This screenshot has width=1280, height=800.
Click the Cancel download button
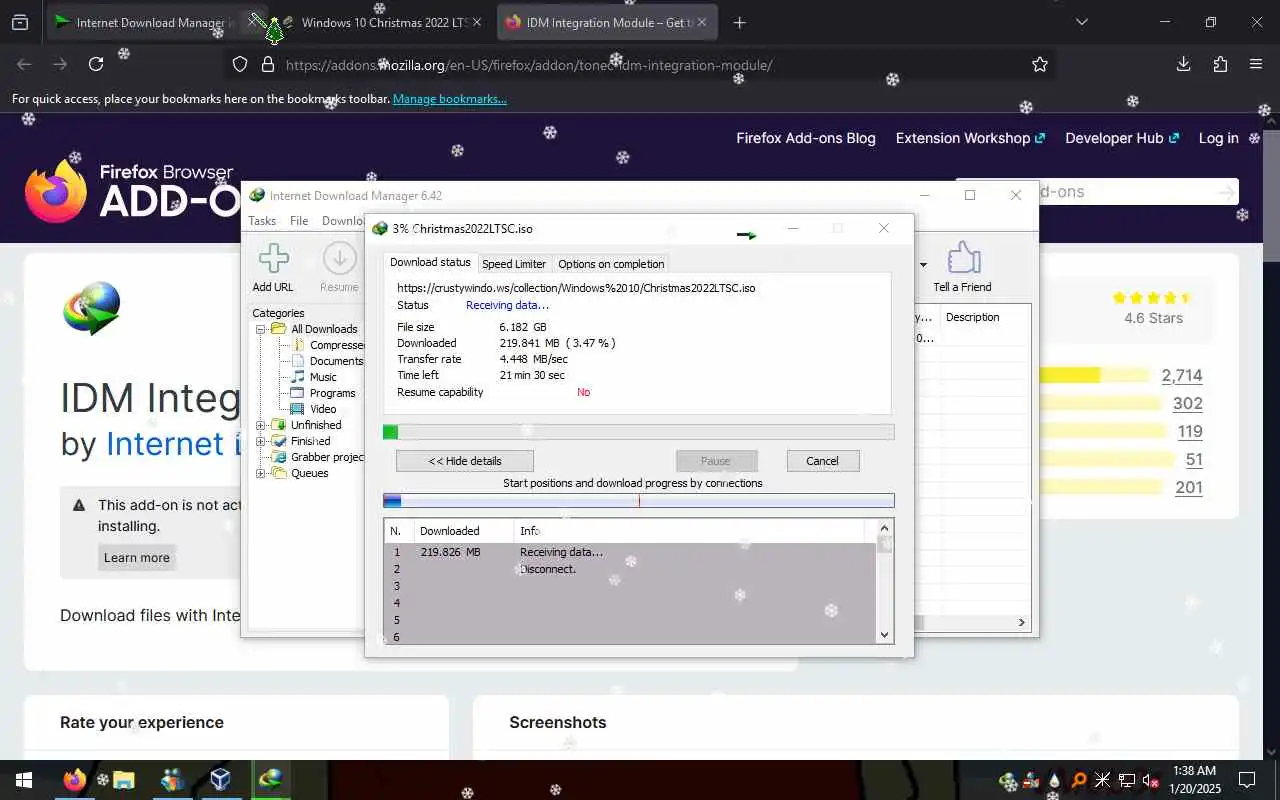coord(822,461)
